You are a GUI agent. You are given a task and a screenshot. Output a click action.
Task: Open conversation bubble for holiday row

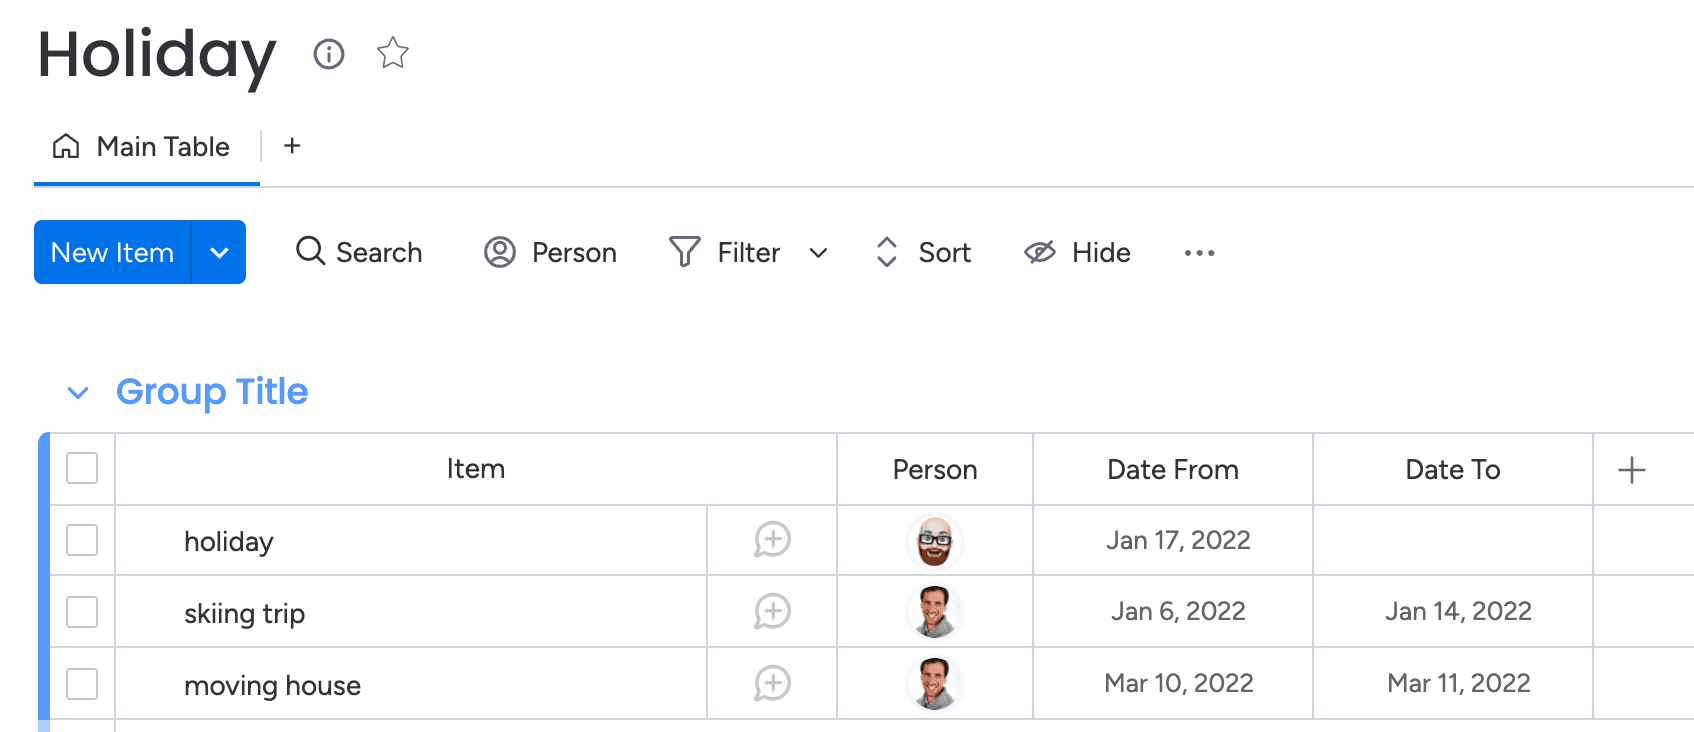coord(772,540)
